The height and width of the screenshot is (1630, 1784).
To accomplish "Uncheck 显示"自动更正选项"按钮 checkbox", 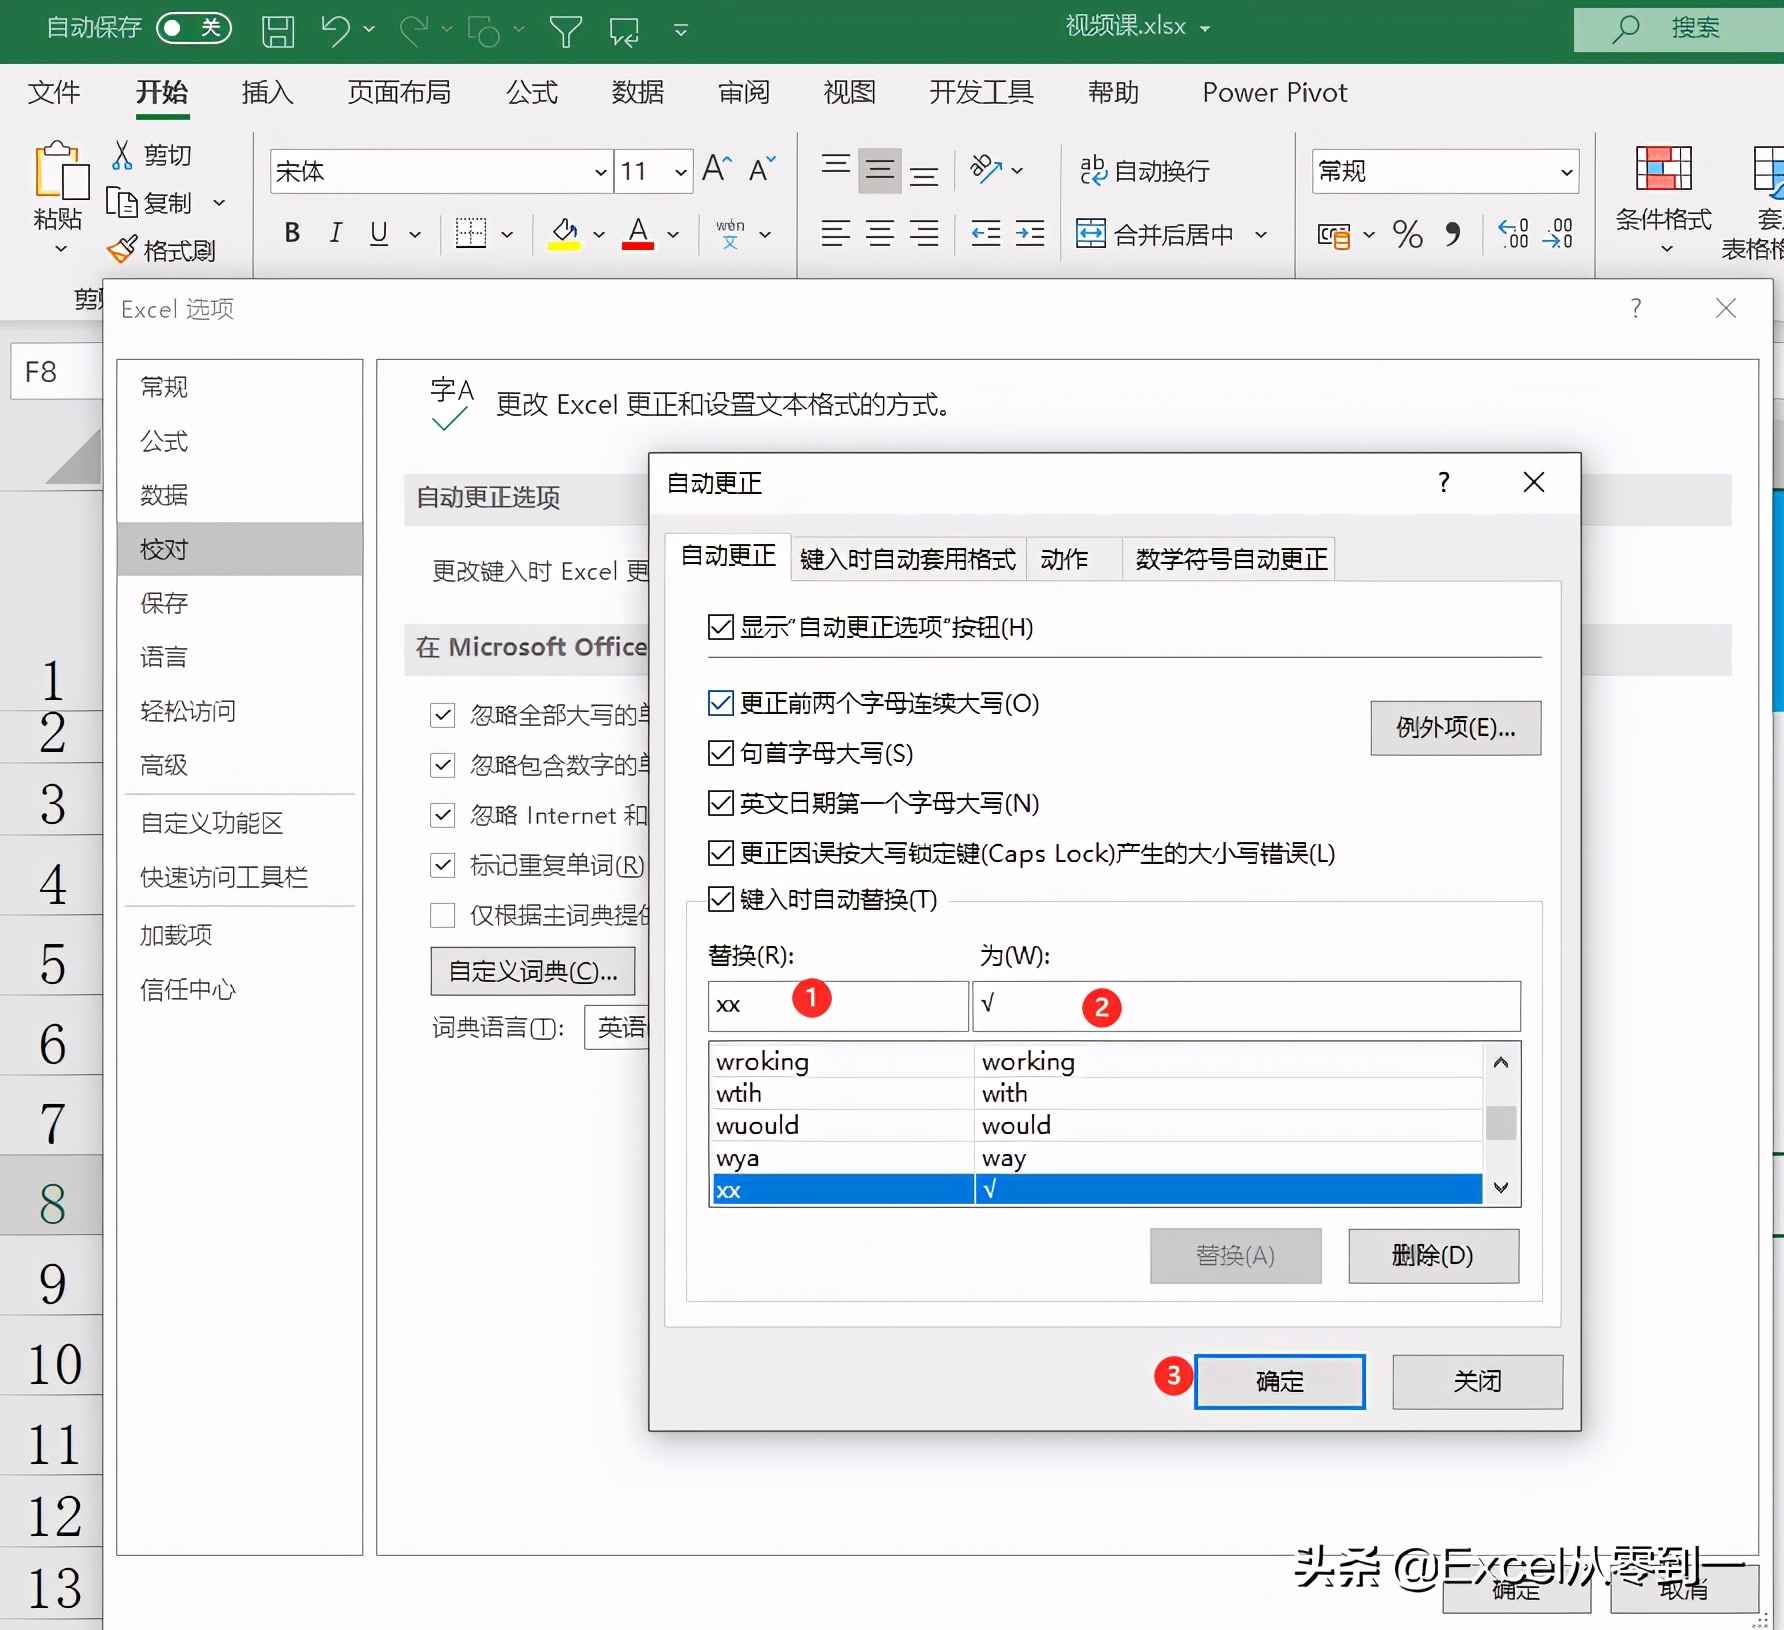I will [x=720, y=627].
